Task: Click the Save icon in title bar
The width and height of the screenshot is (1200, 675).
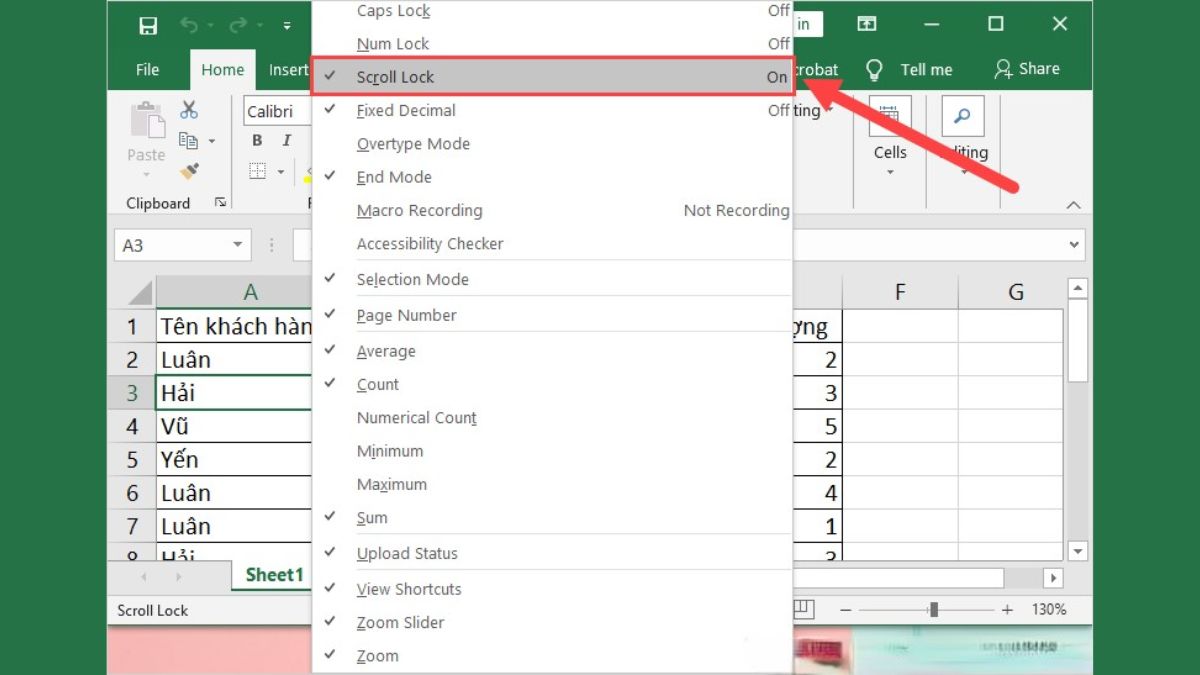Action: 148,26
